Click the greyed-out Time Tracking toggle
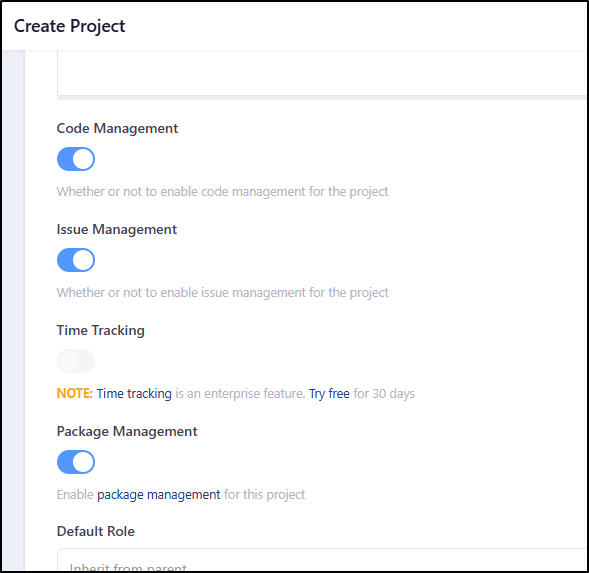589x573 pixels. [76, 361]
